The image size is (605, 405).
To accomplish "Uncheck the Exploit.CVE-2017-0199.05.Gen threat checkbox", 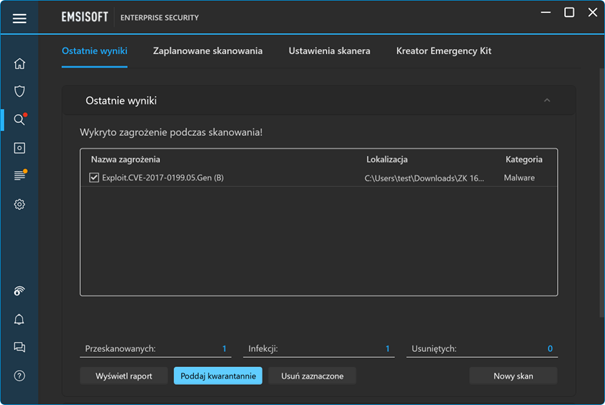I will coord(94,178).
